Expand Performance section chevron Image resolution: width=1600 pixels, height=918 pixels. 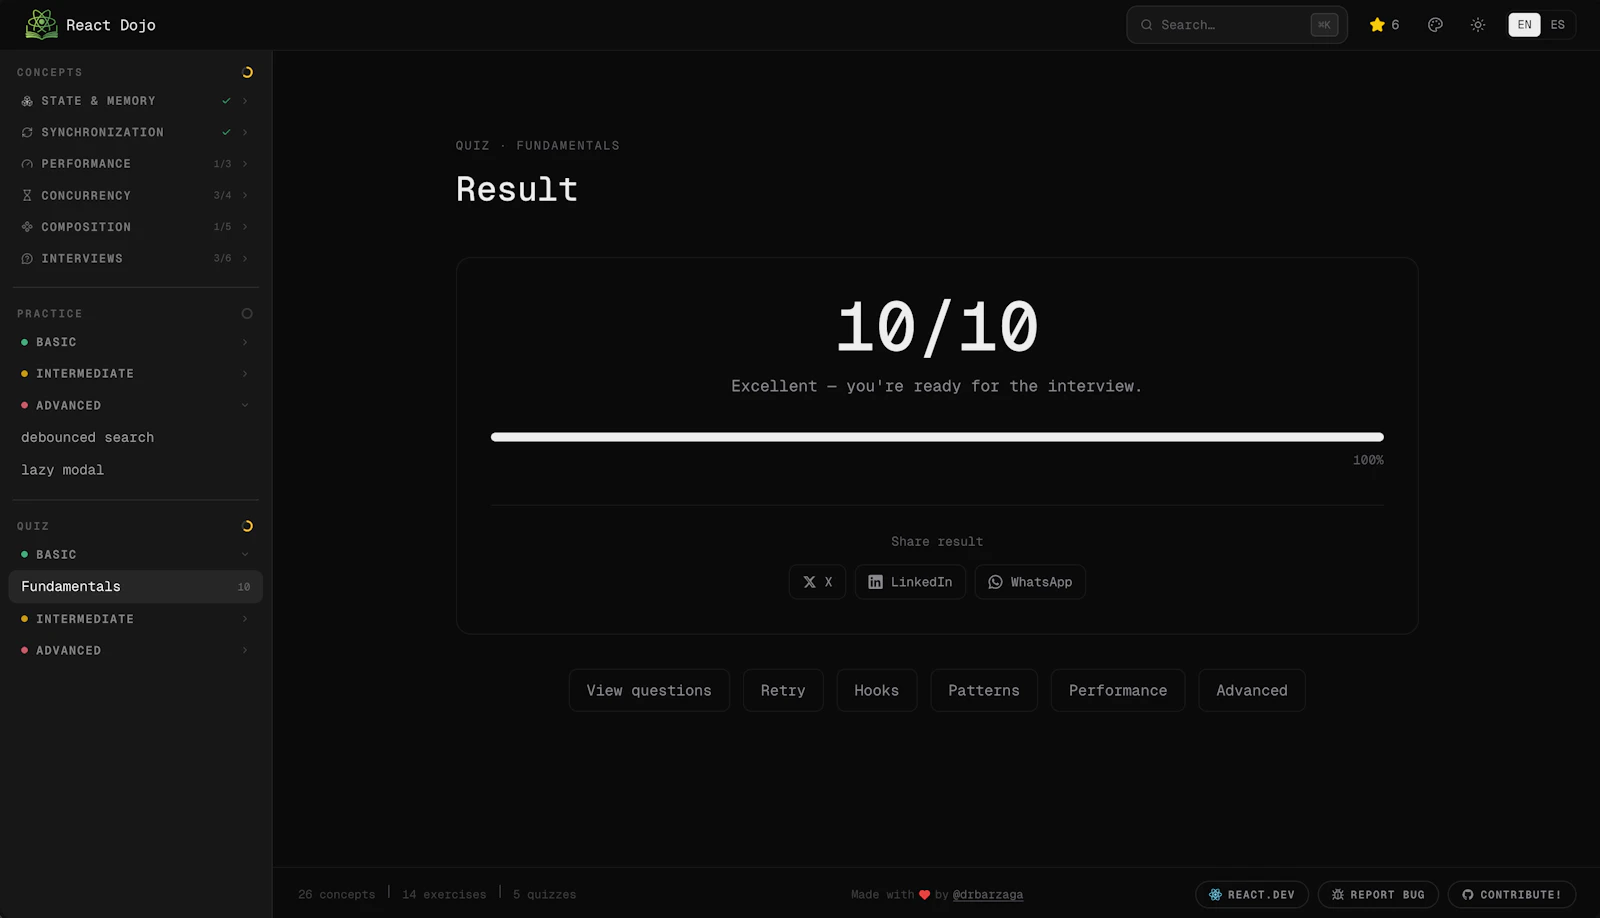pyautogui.click(x=245, y=164)
